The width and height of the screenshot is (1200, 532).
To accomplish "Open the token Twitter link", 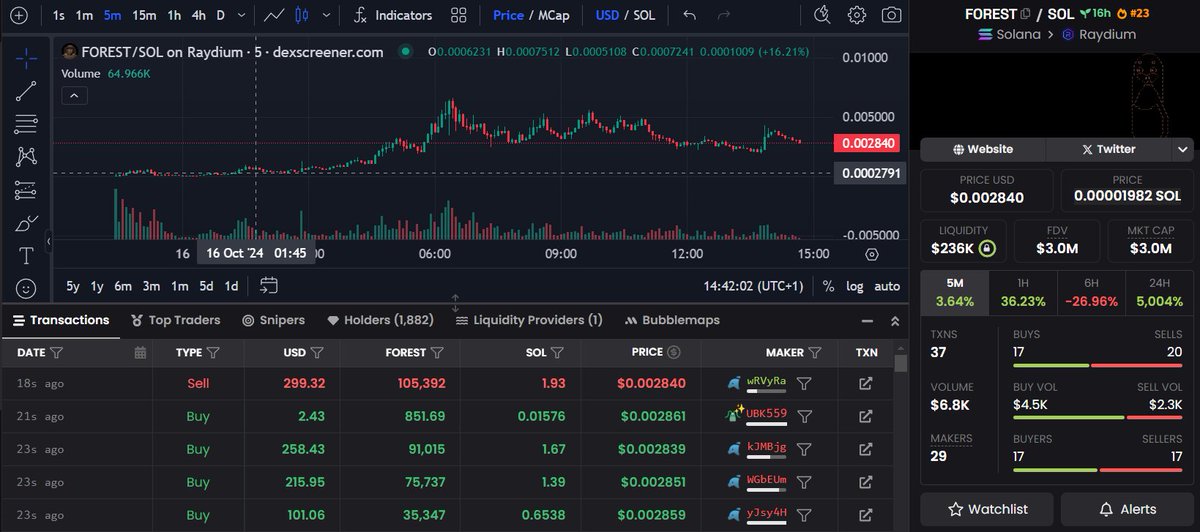I will click(x=1108, y=149).
